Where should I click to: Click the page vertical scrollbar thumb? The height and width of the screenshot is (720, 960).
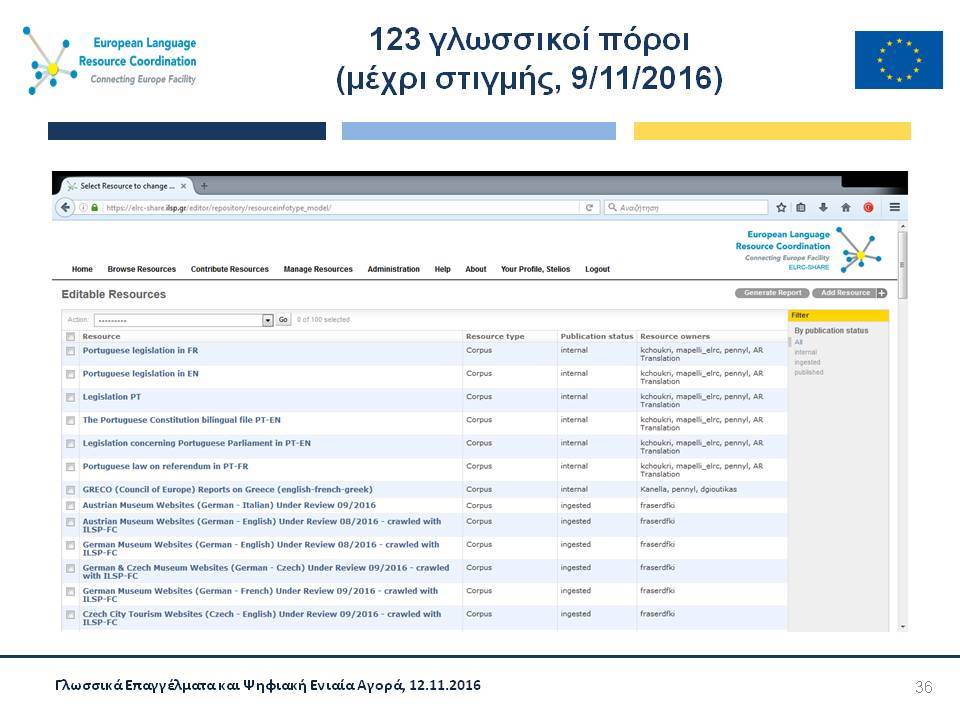[x=902, y=266]
